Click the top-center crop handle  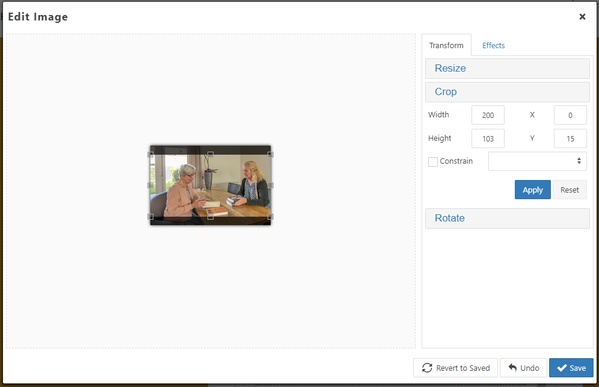210,154
